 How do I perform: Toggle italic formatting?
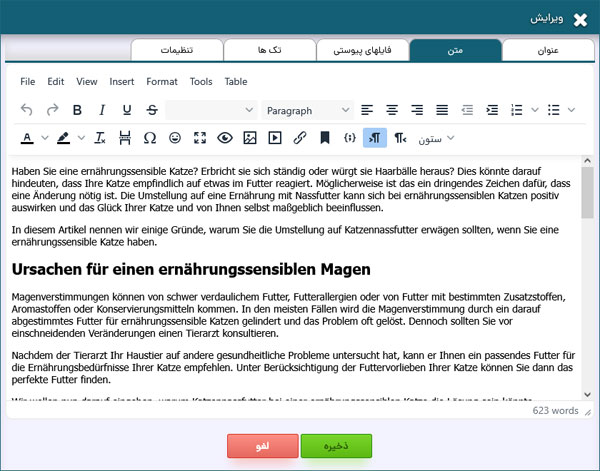click(x=102, y=110)
